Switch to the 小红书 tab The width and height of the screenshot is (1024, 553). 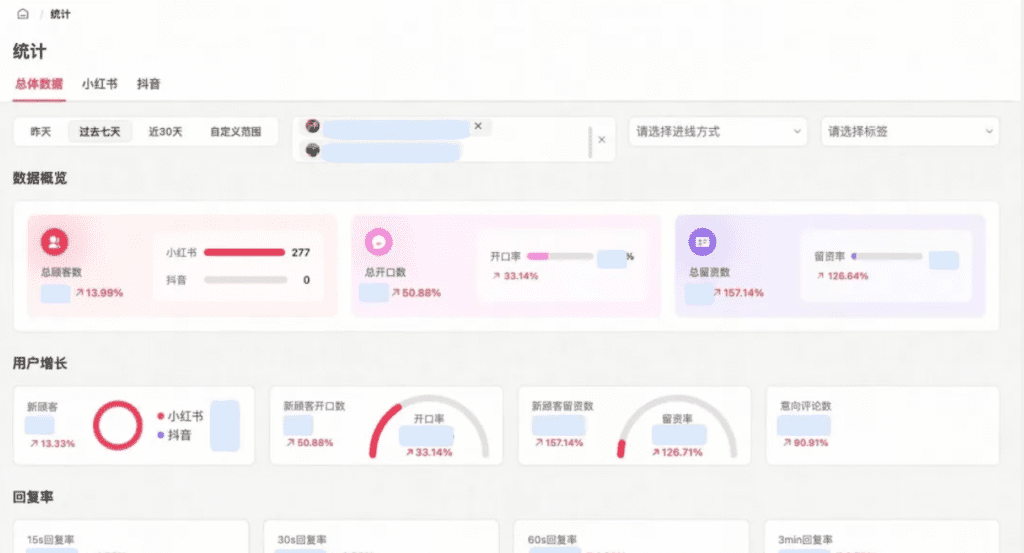[99, 84]
